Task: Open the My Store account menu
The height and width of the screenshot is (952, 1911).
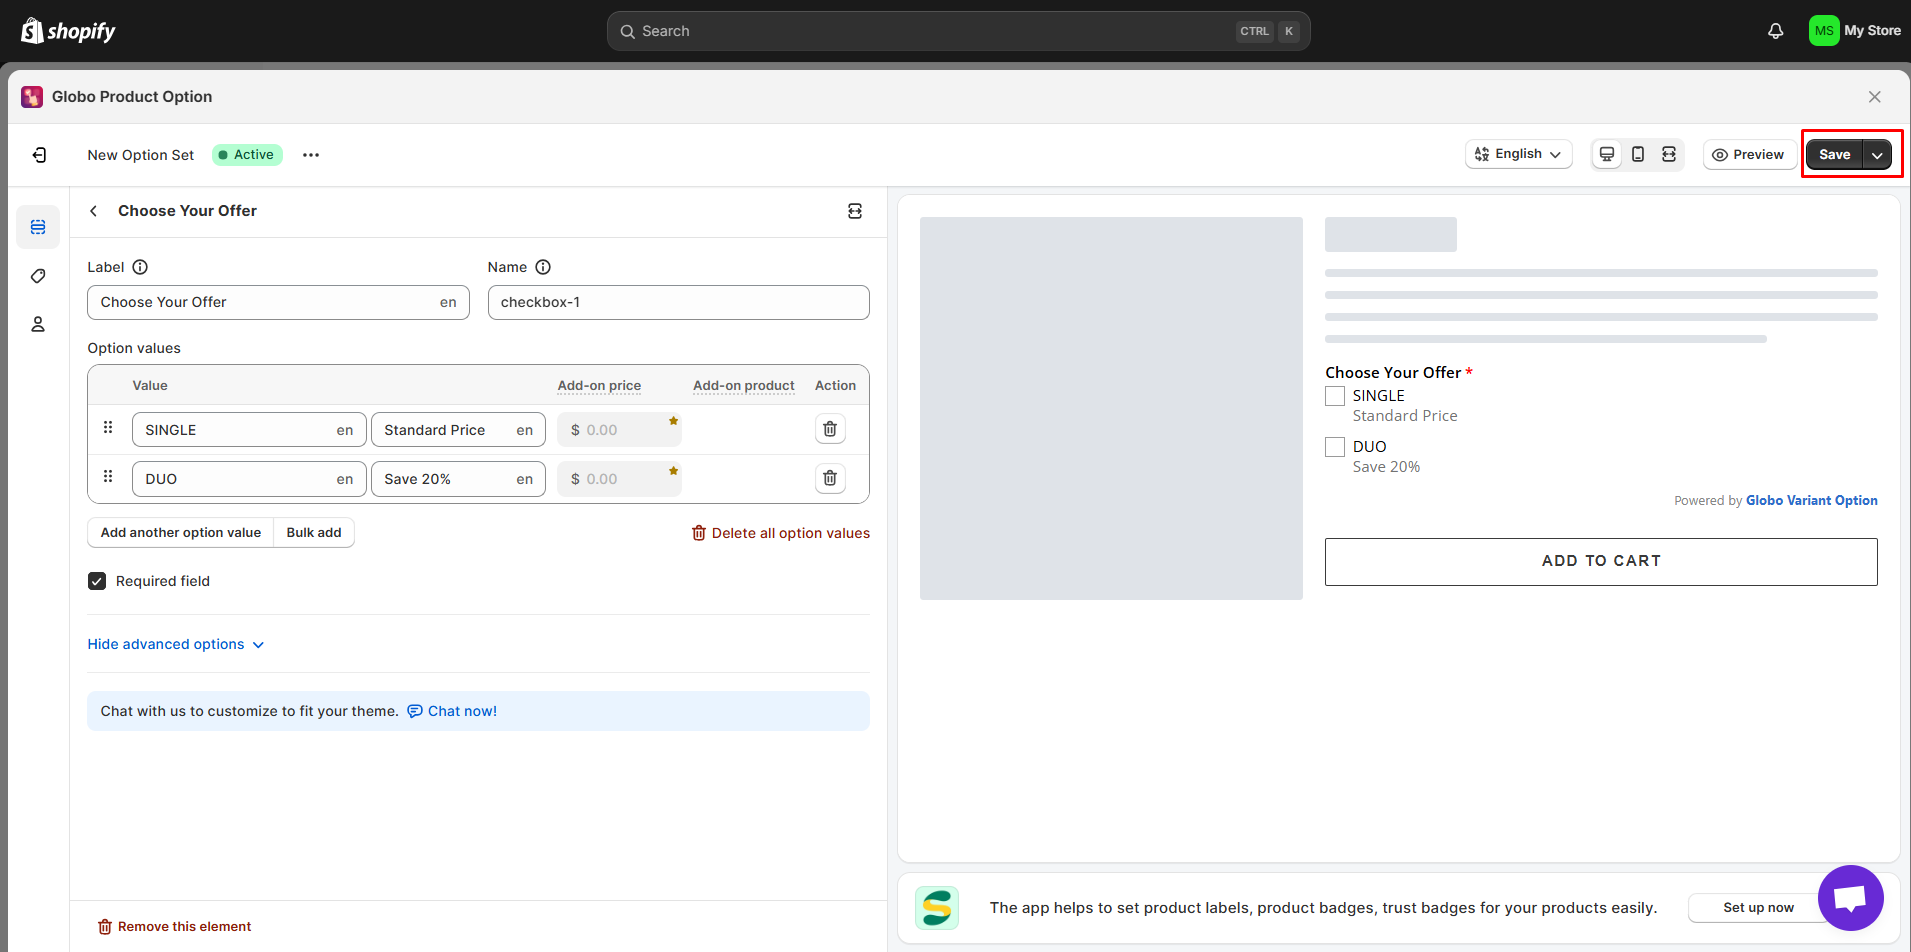Action: coord(1855,31)
